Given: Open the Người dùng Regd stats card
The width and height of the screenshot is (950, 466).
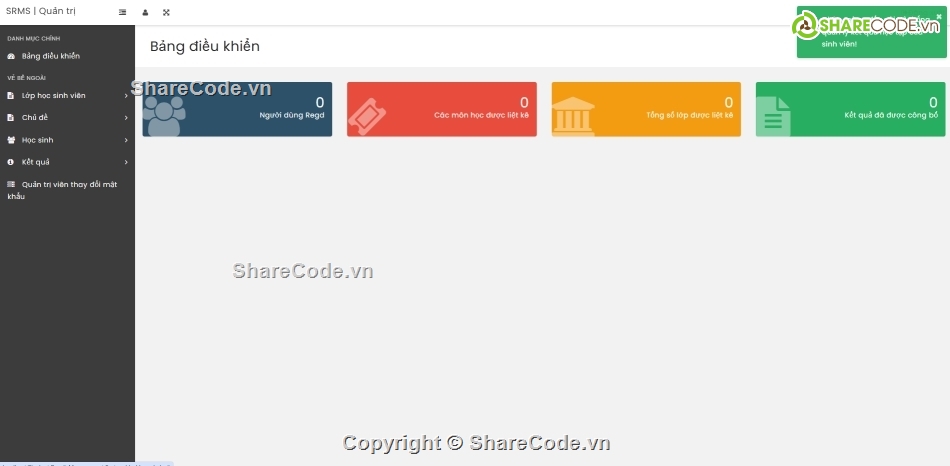Looking at the screenshot, I should (x=237, y=109).
